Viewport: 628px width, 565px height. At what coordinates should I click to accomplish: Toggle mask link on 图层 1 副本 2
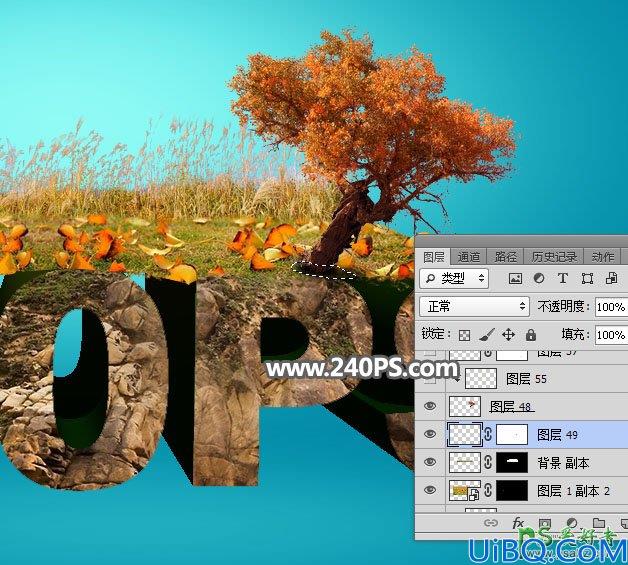(x=488, y=491)
